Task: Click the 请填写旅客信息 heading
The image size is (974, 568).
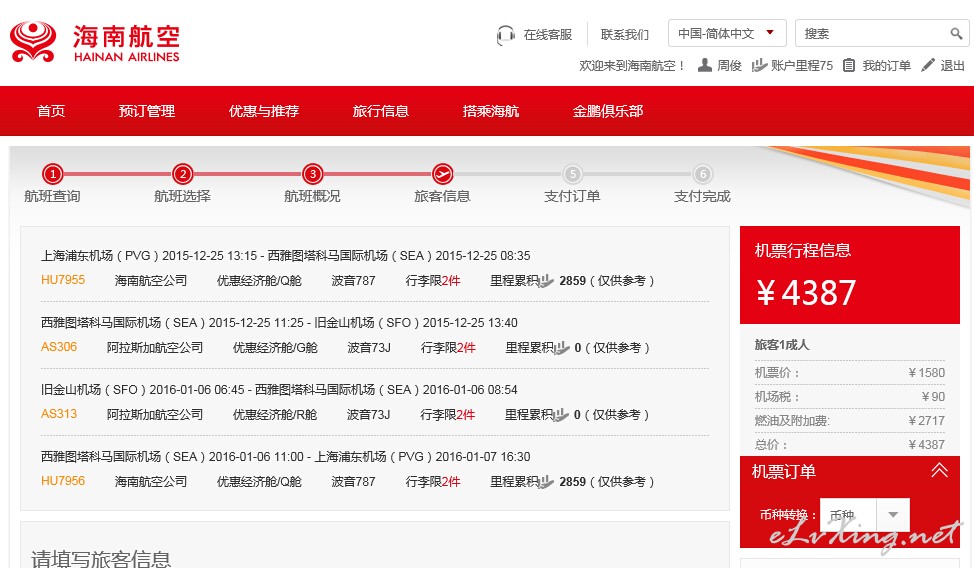Action: point(101,559)
